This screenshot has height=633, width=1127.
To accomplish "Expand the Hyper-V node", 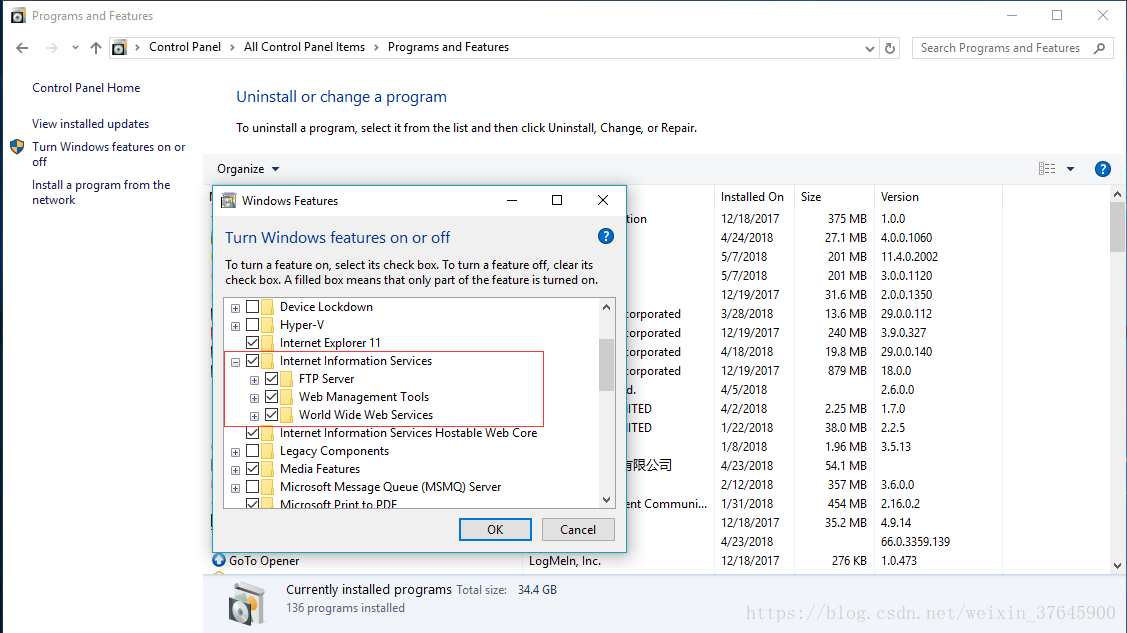I will (x=236, y=326).
